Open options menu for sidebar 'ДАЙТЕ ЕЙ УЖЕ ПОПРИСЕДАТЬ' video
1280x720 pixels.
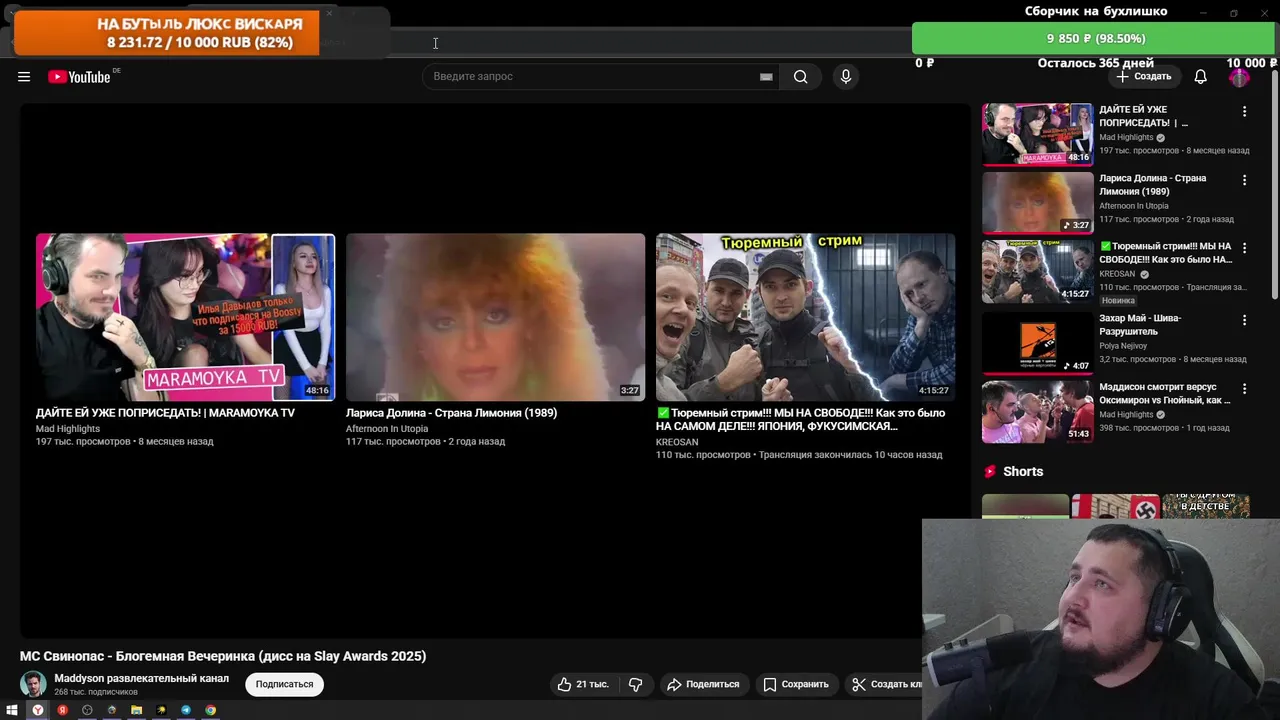(1244, 111)
